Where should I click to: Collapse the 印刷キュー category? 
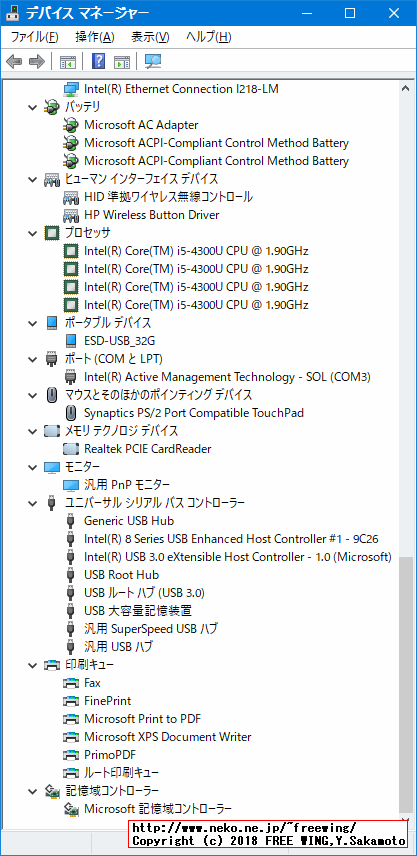(x=32, y=665)
